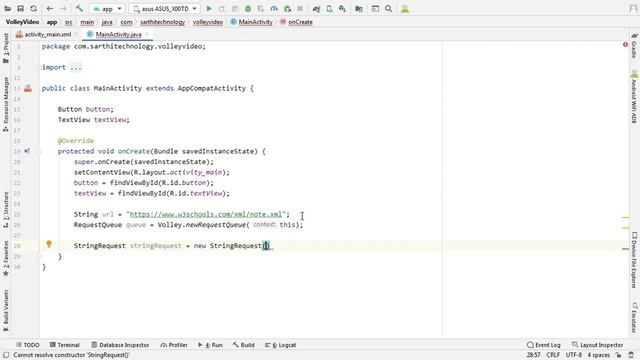Click the class gutter icon on line 13
This screenshot has height=360, width=640.
coord(28,88)
